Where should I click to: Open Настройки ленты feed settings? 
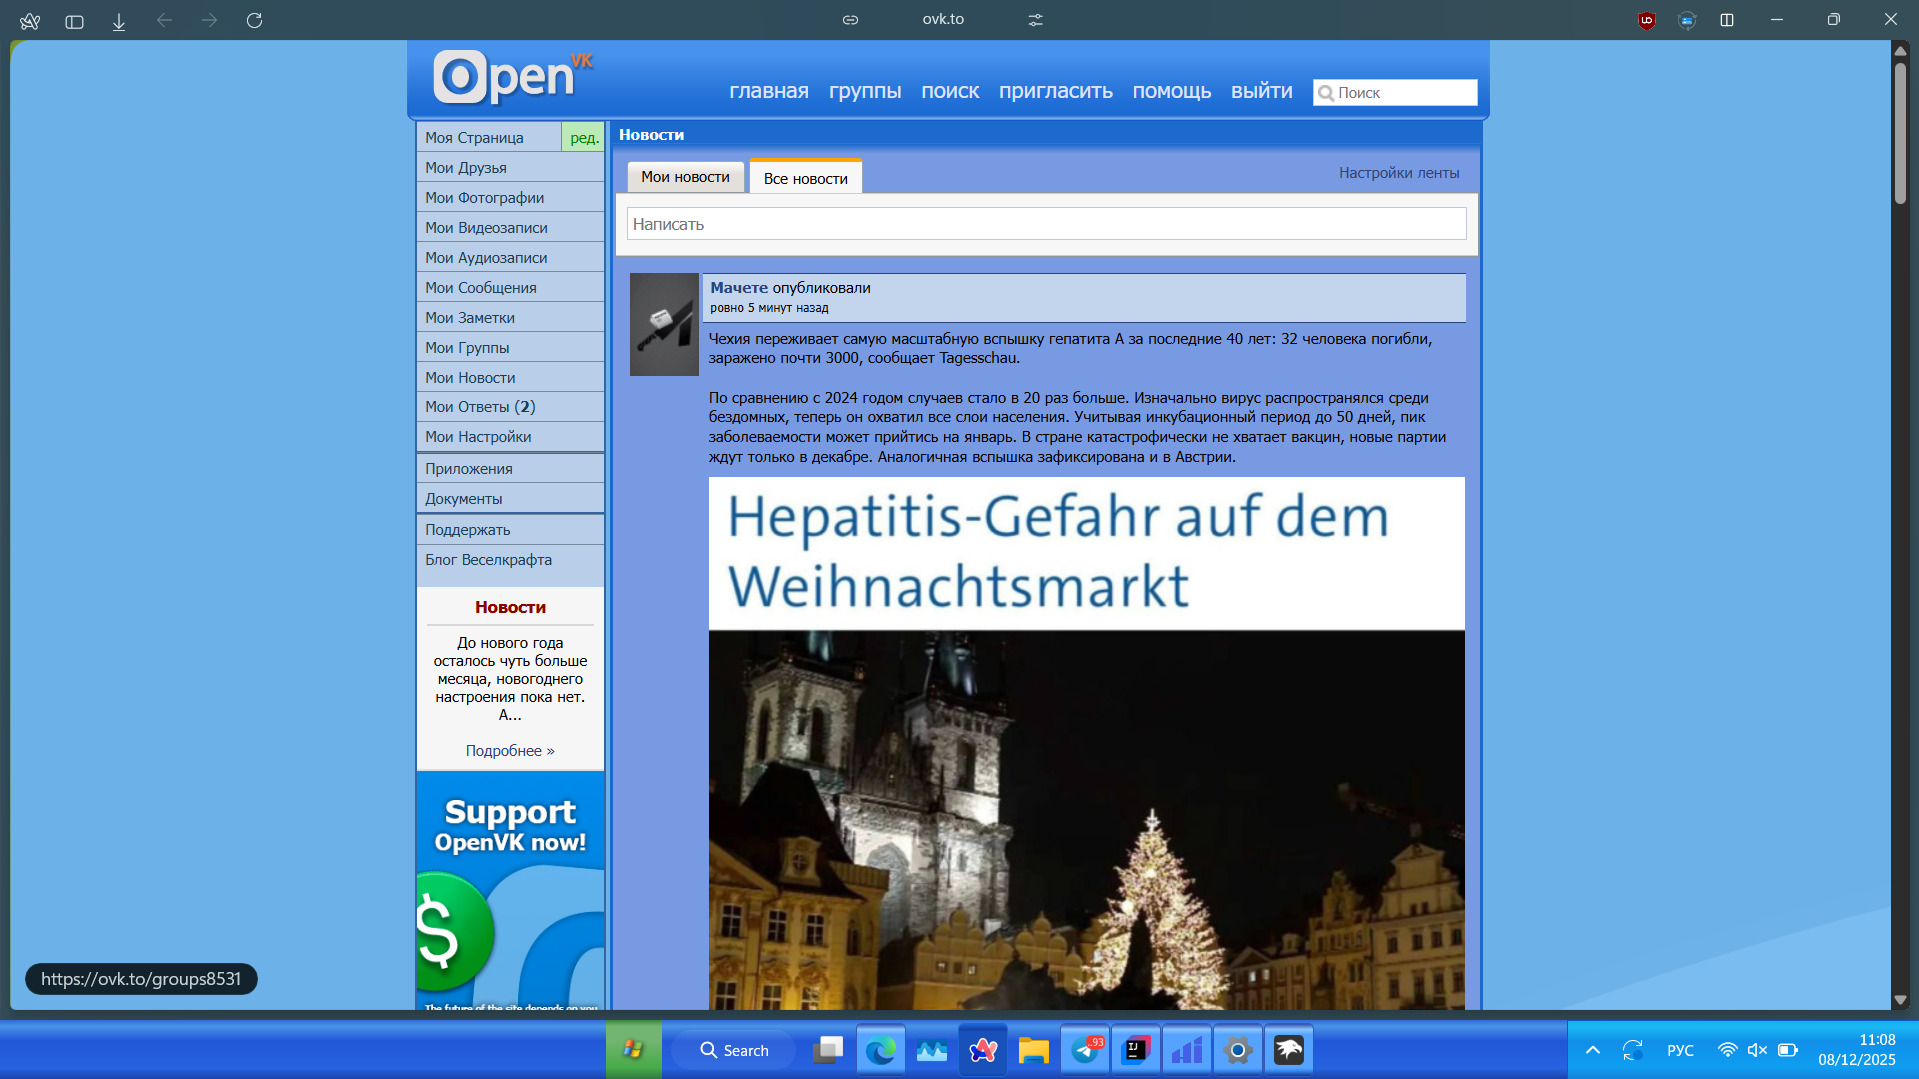point(1398,173)
